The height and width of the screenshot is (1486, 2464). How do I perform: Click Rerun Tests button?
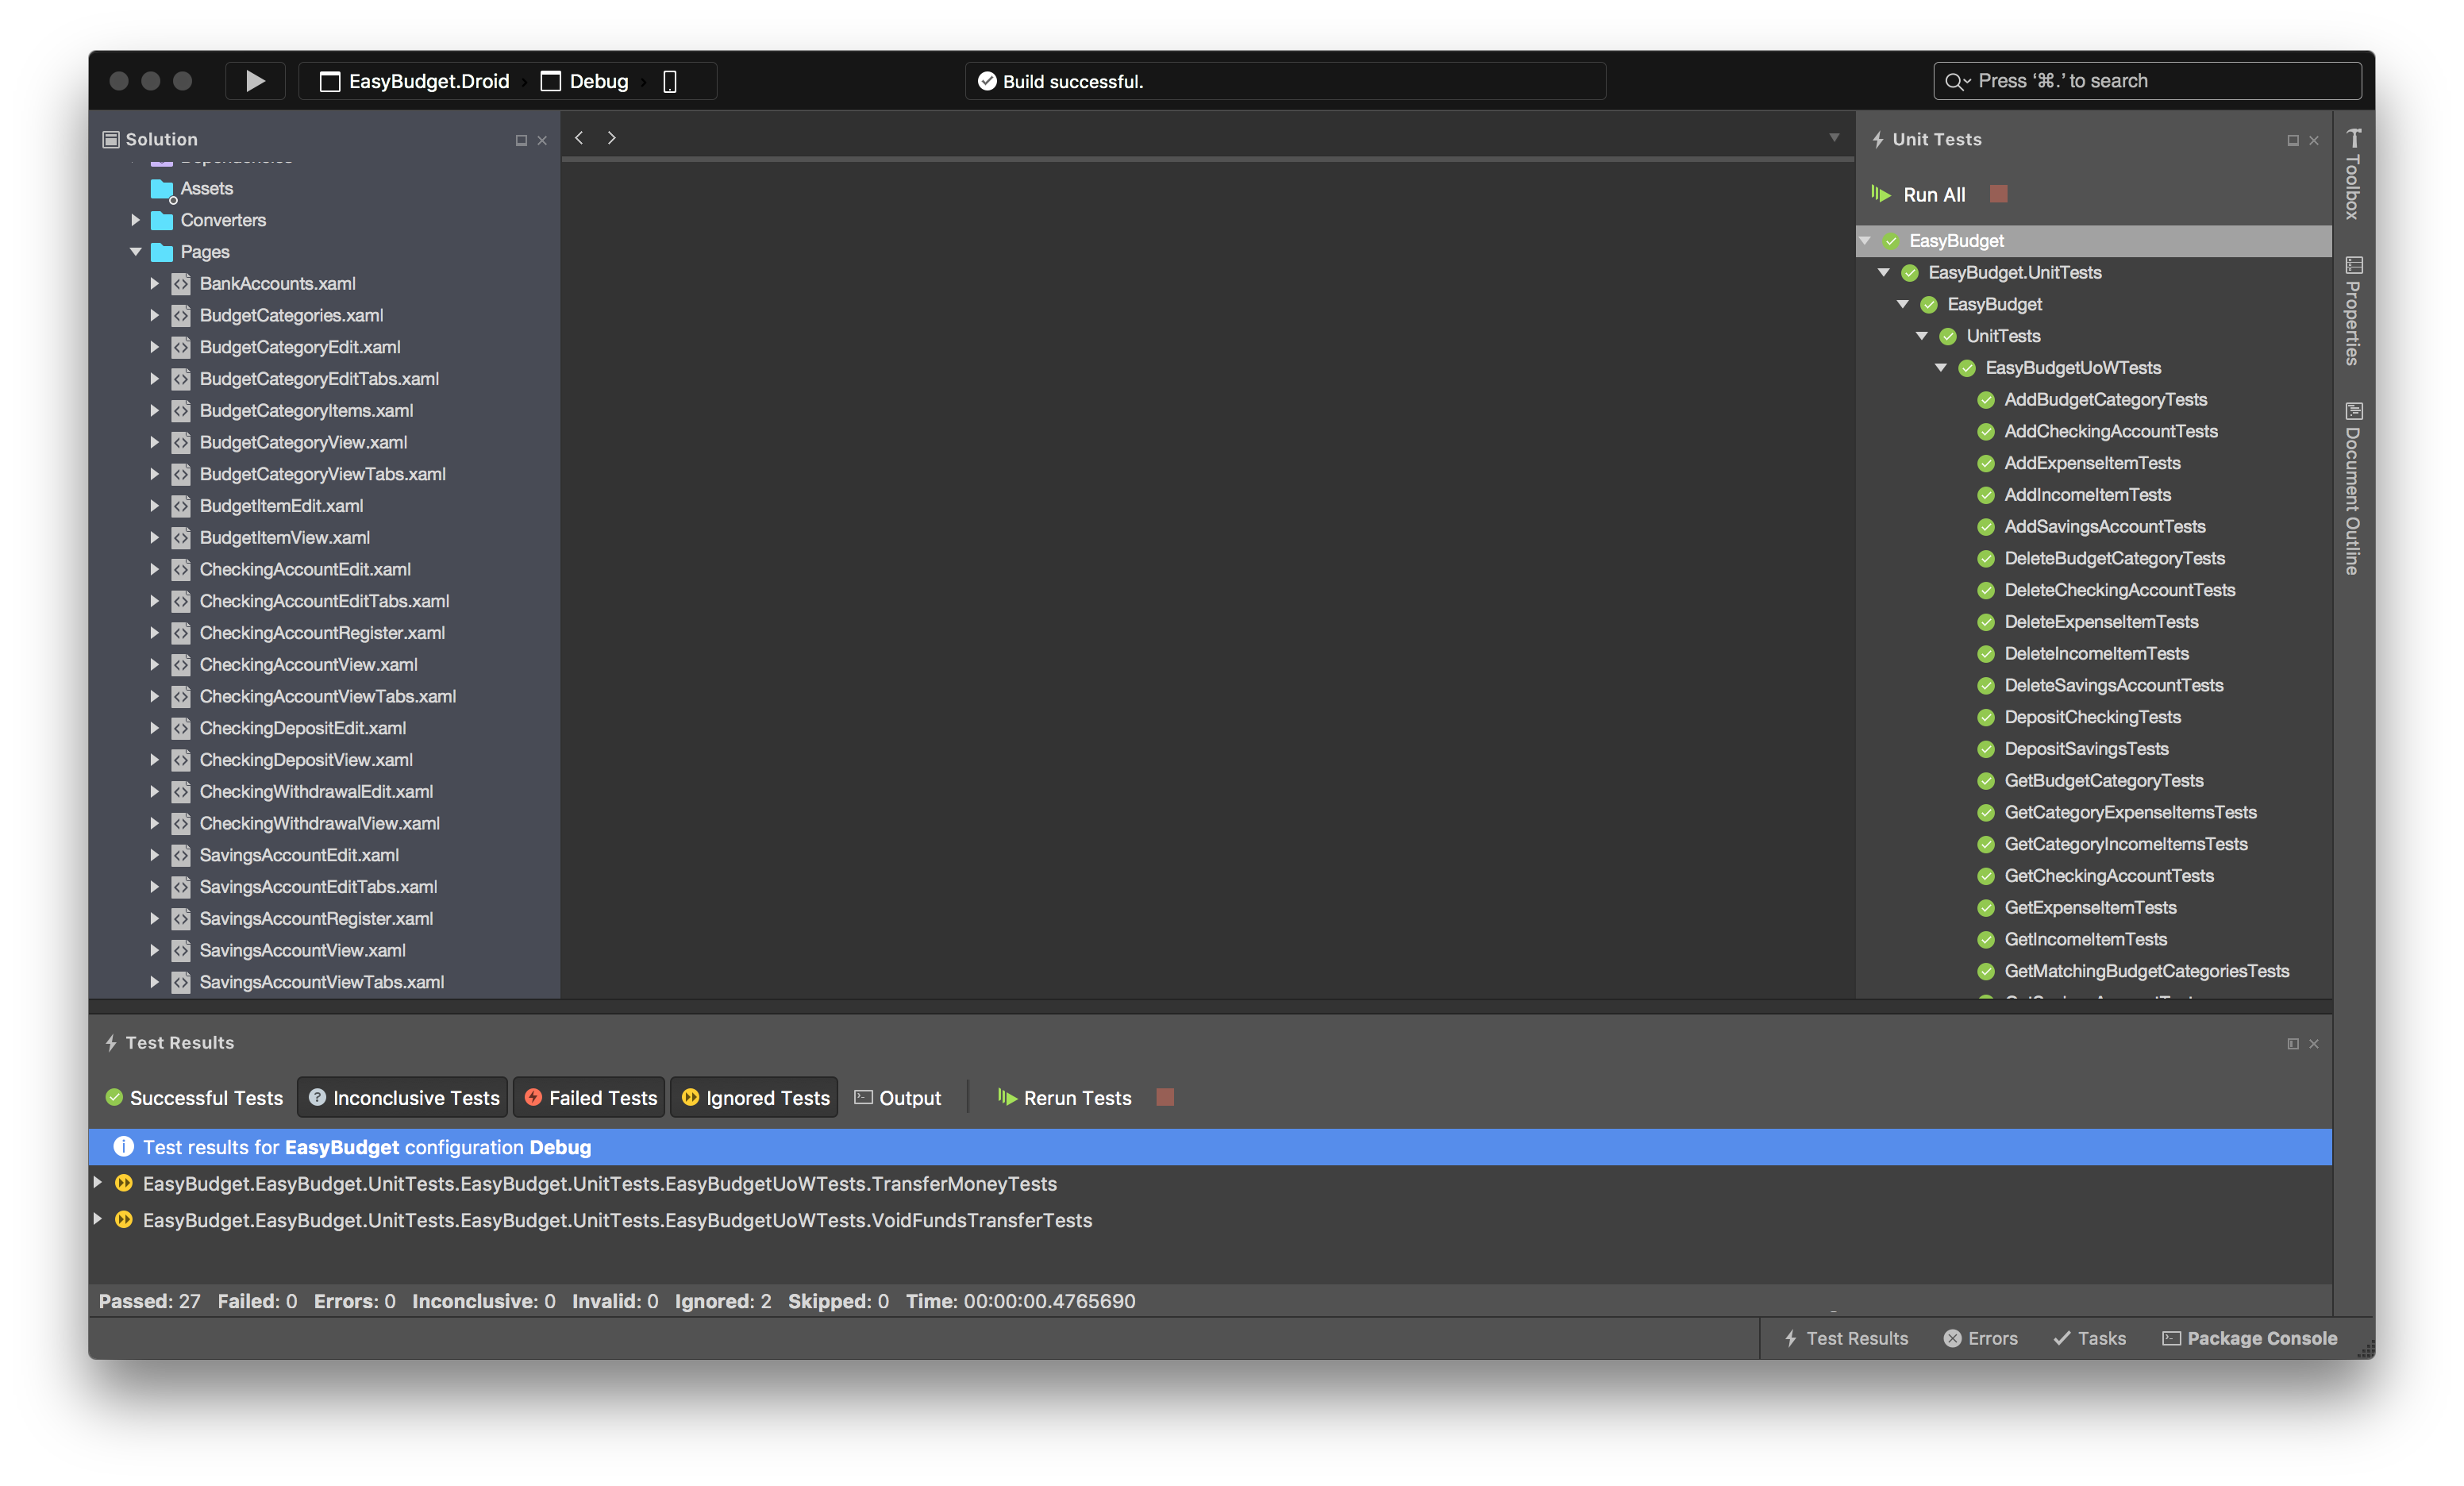pyautogui.click(x=1064, y=1098)
